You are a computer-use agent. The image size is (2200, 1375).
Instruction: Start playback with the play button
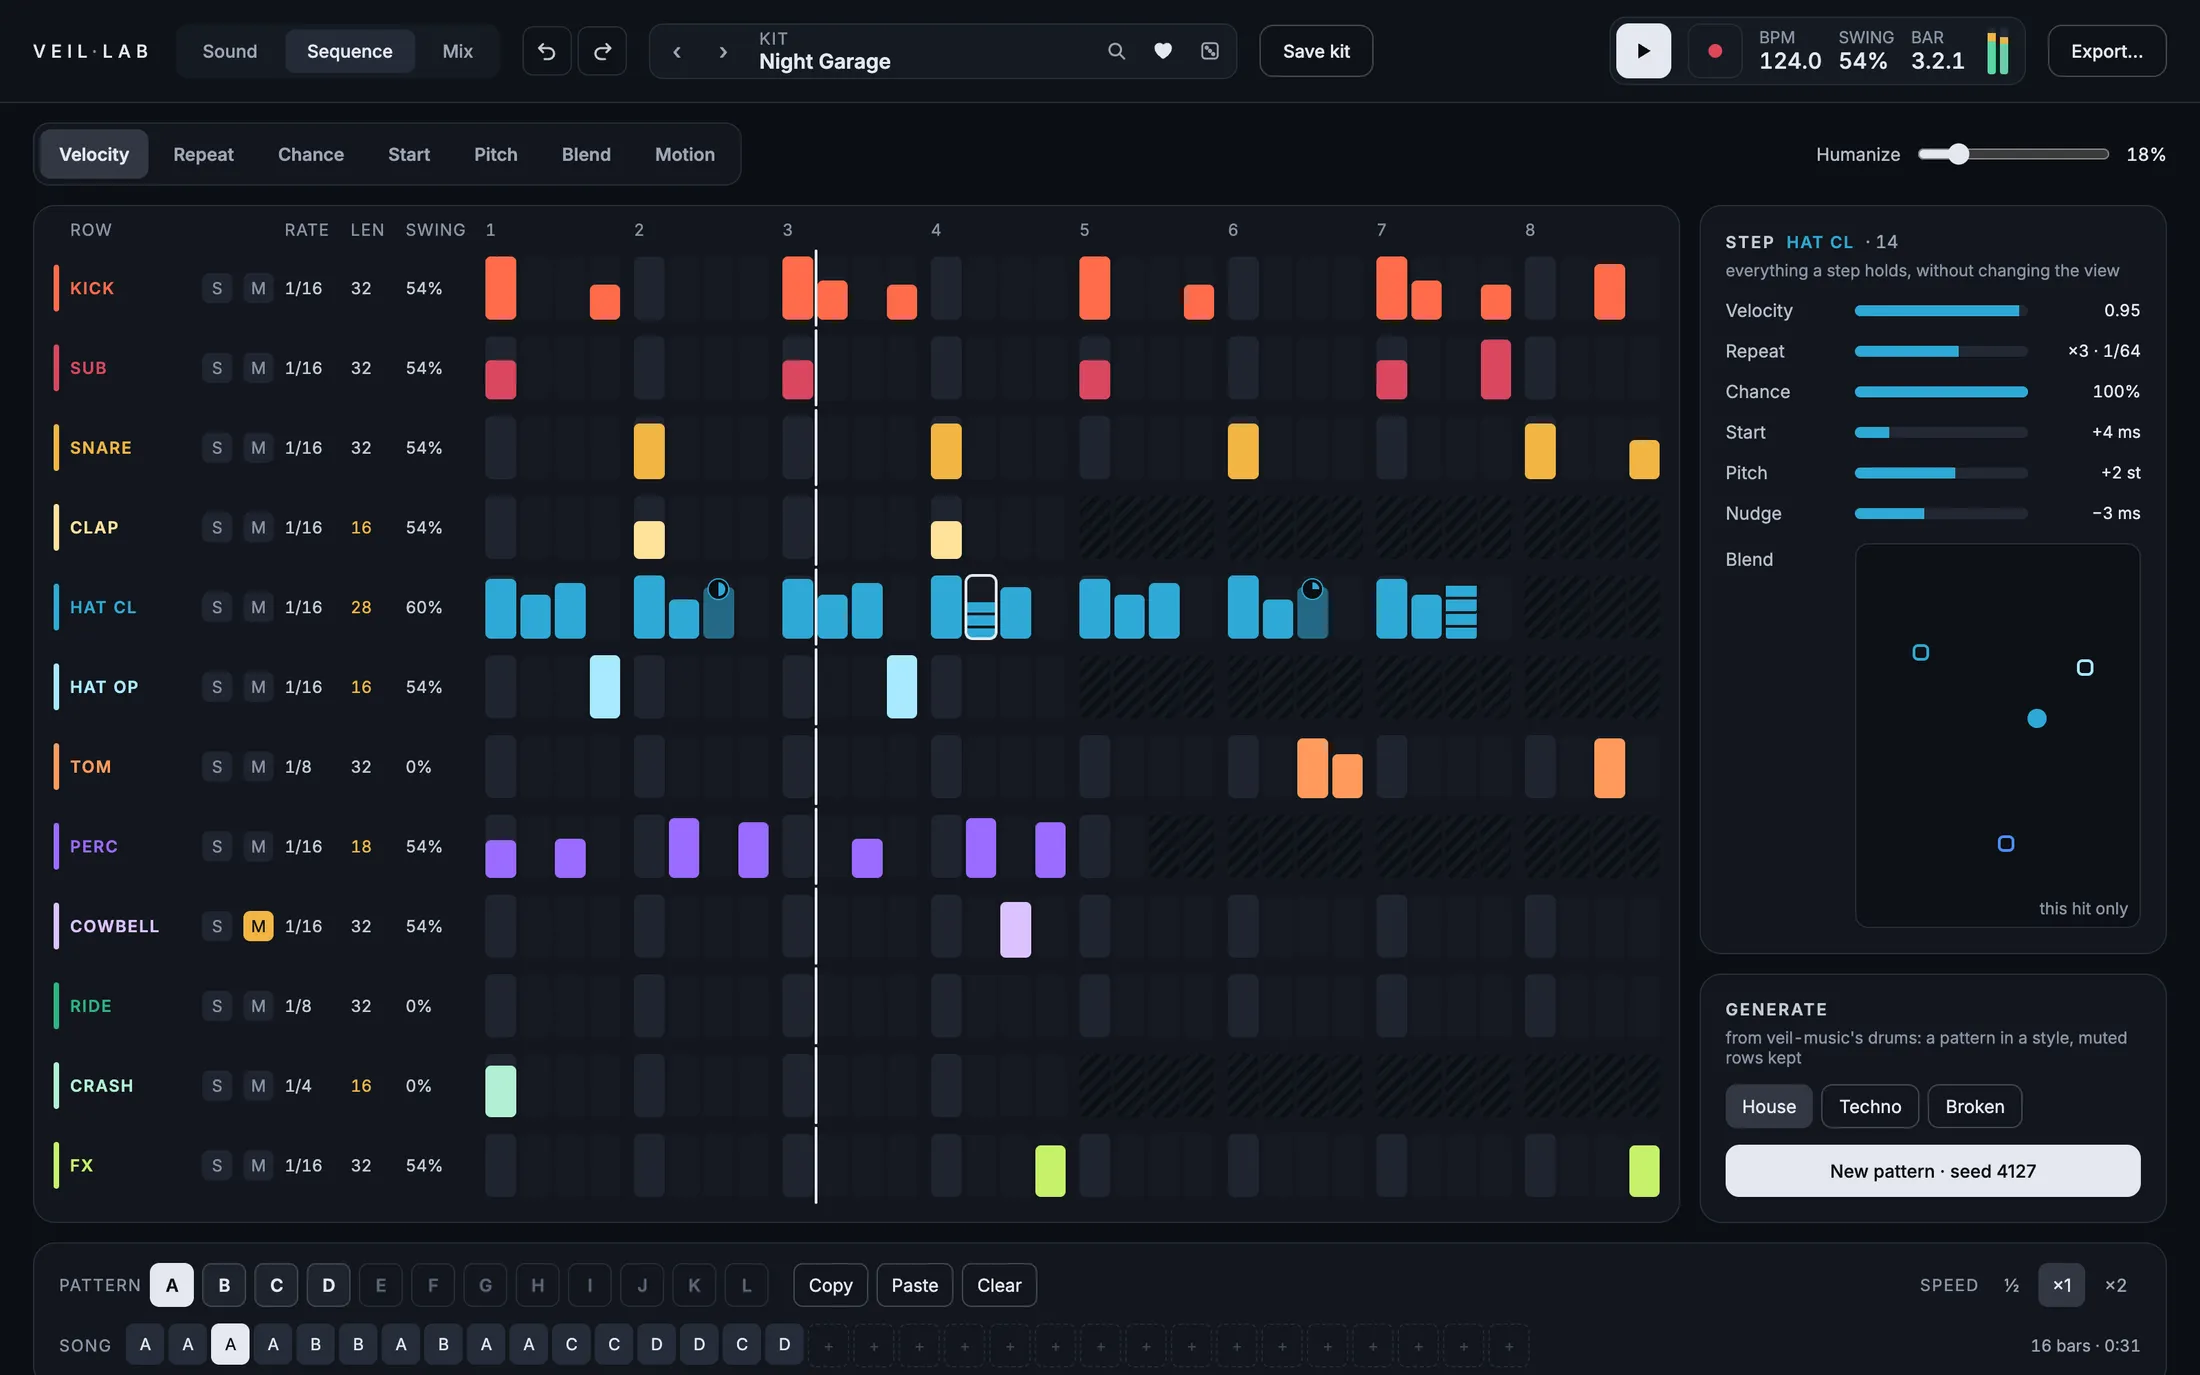(x=1643, y=51)
